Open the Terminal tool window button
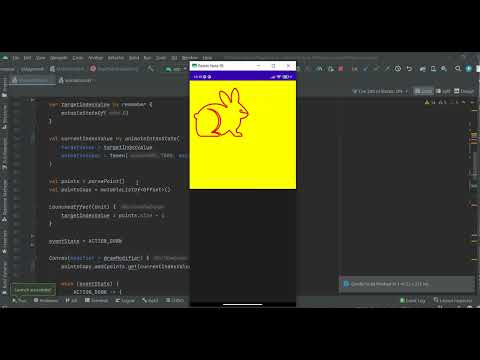This screenshot has height=360, width=480. (96, 300)
